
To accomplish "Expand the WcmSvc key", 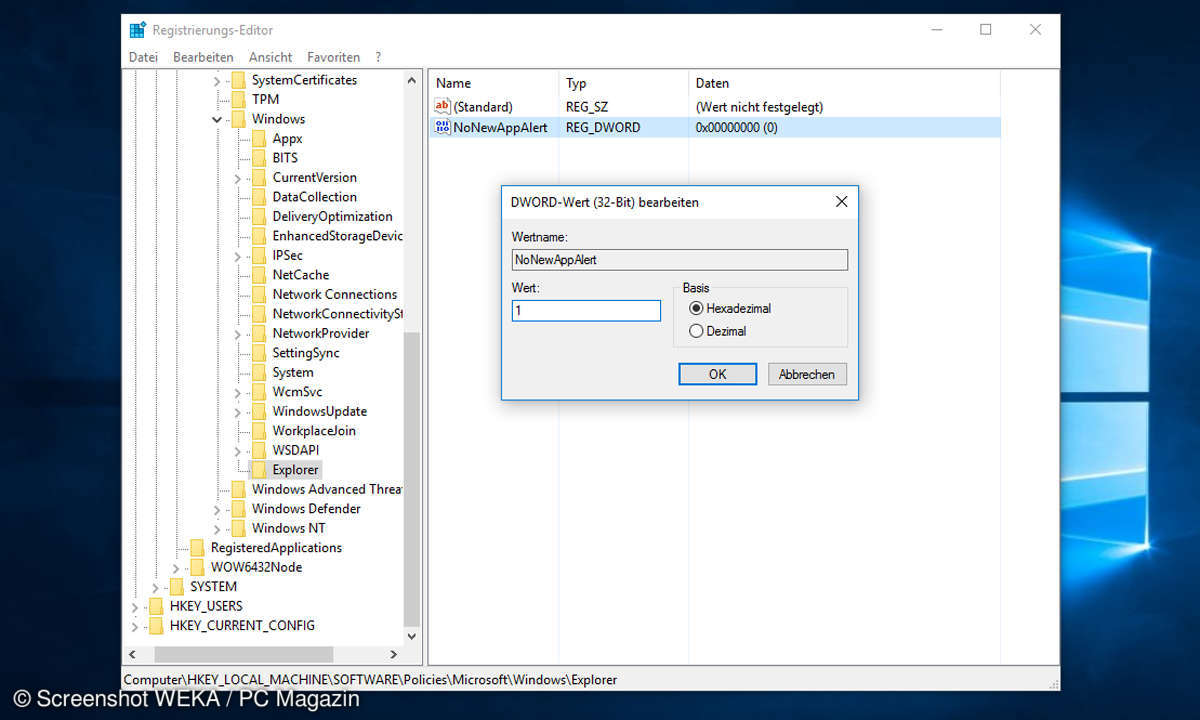I will tap(238, 392).
